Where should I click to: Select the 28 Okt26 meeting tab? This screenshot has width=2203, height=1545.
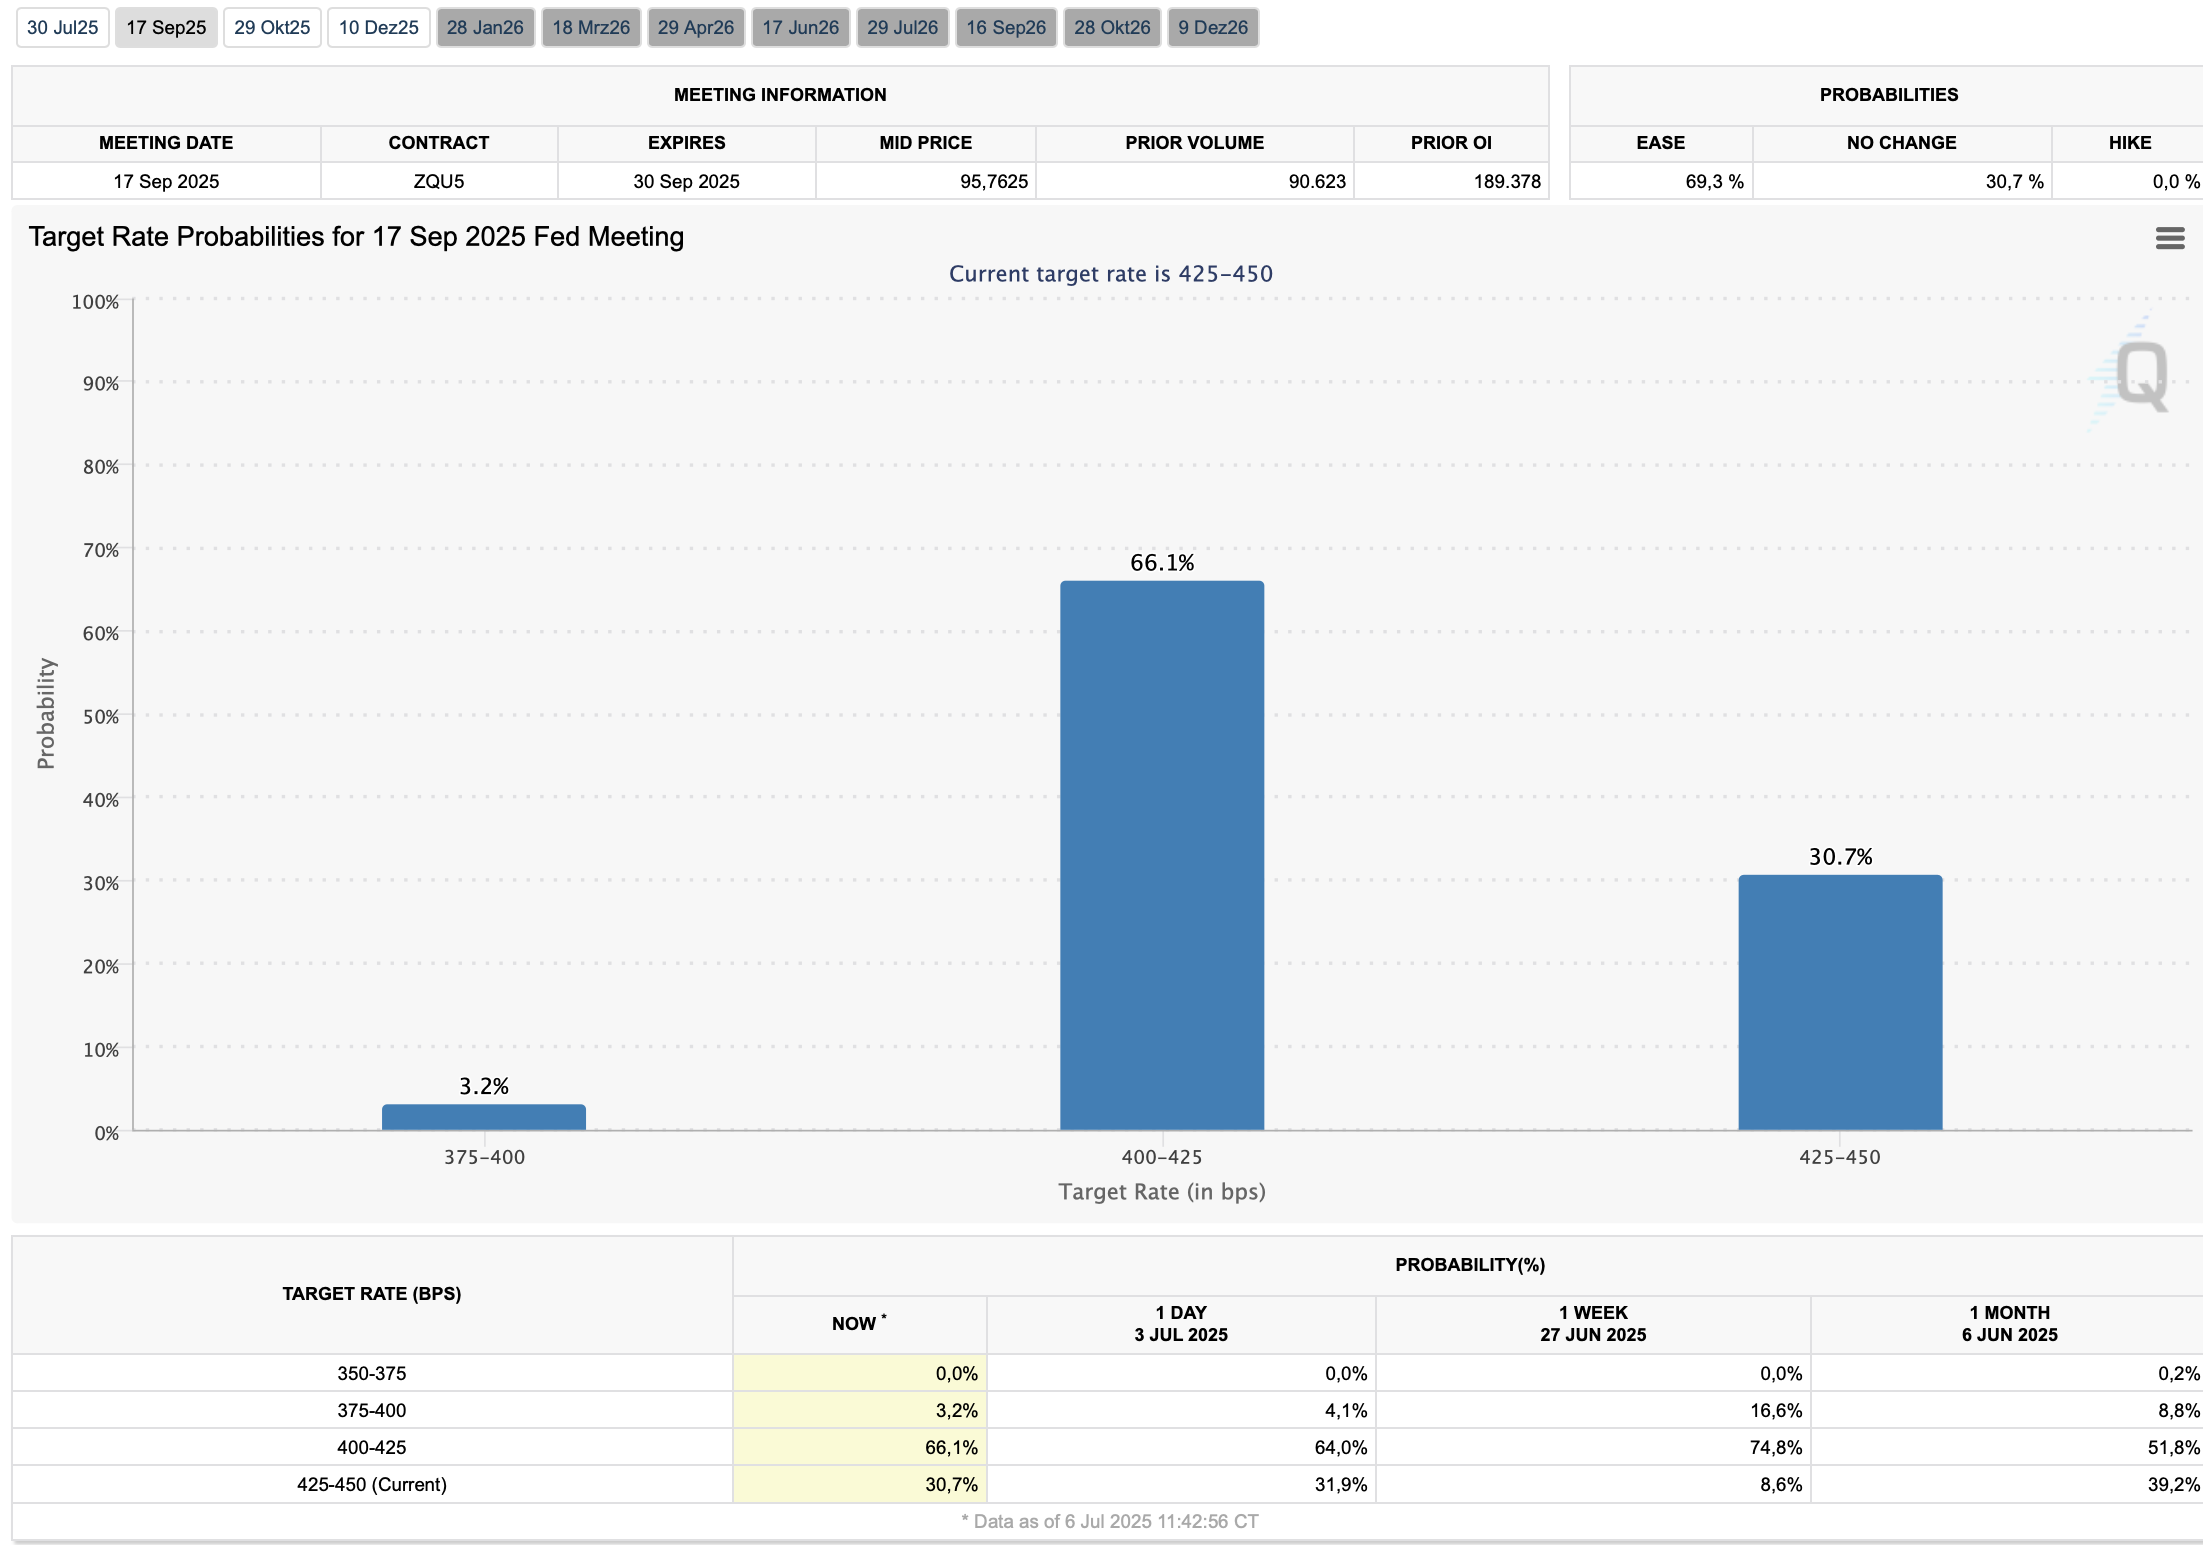[1112, 28]
